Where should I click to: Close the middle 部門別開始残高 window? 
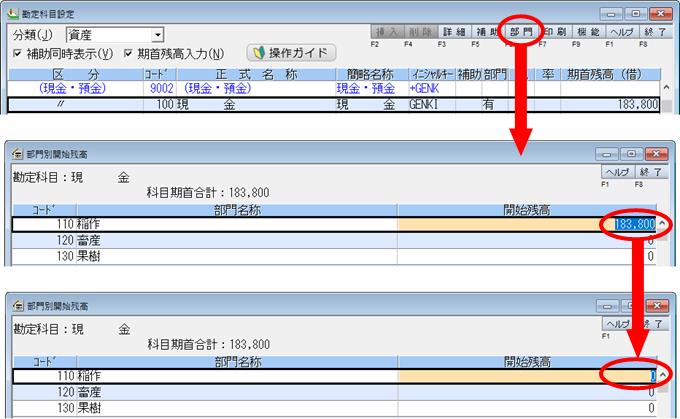point(656,154)
